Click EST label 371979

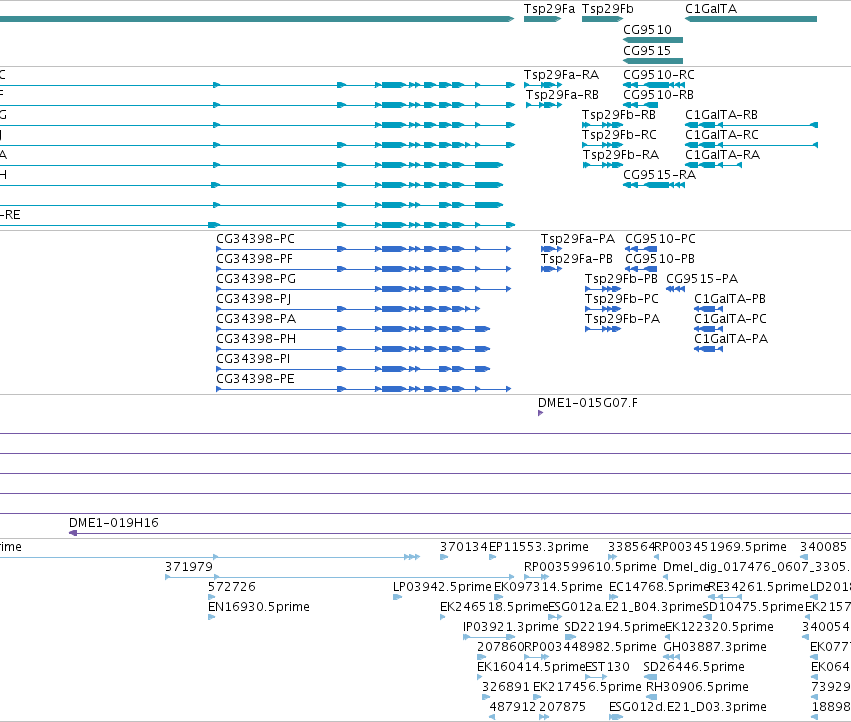189,567
